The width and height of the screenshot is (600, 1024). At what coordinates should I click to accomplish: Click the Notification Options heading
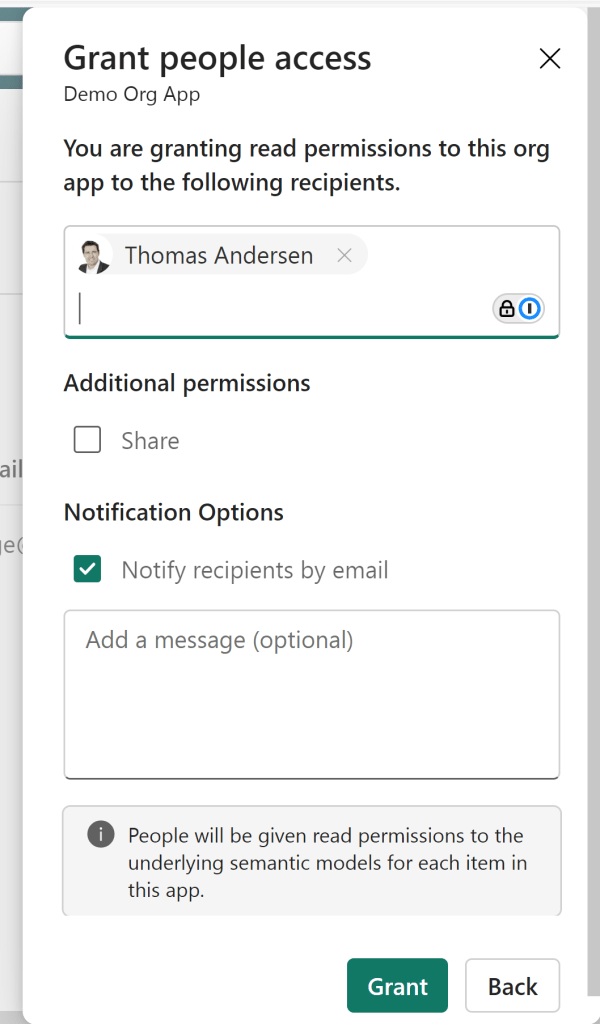pyautogui.click(x=174, y=512)
